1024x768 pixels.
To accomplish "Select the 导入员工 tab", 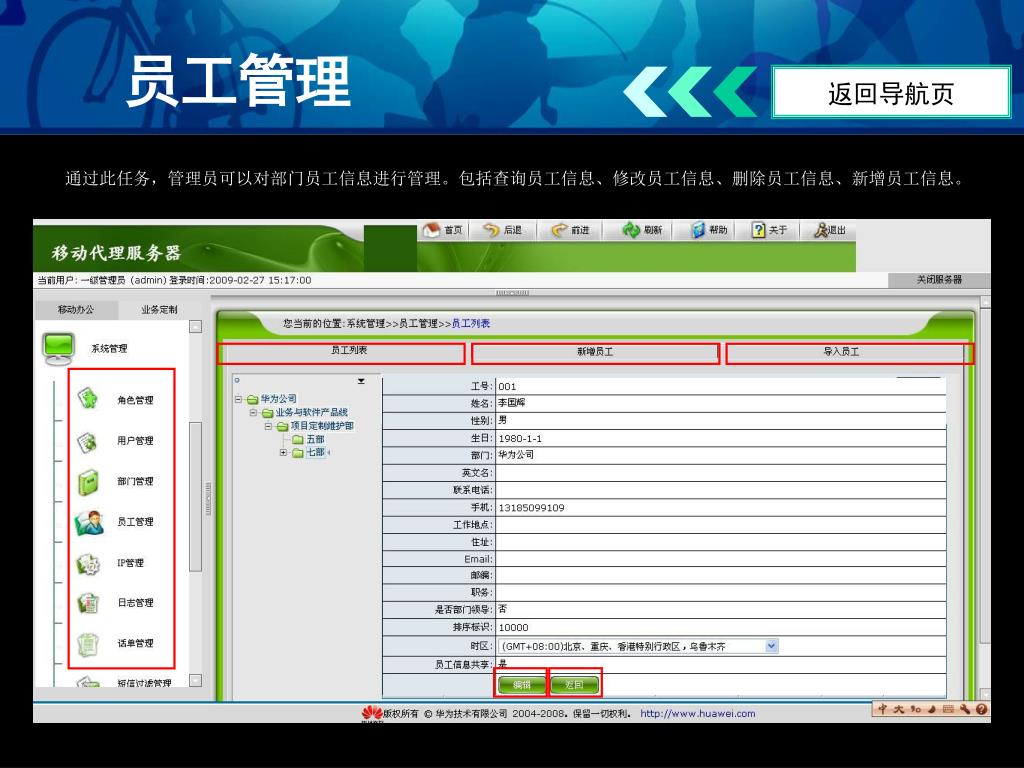I will pos(850,353).
